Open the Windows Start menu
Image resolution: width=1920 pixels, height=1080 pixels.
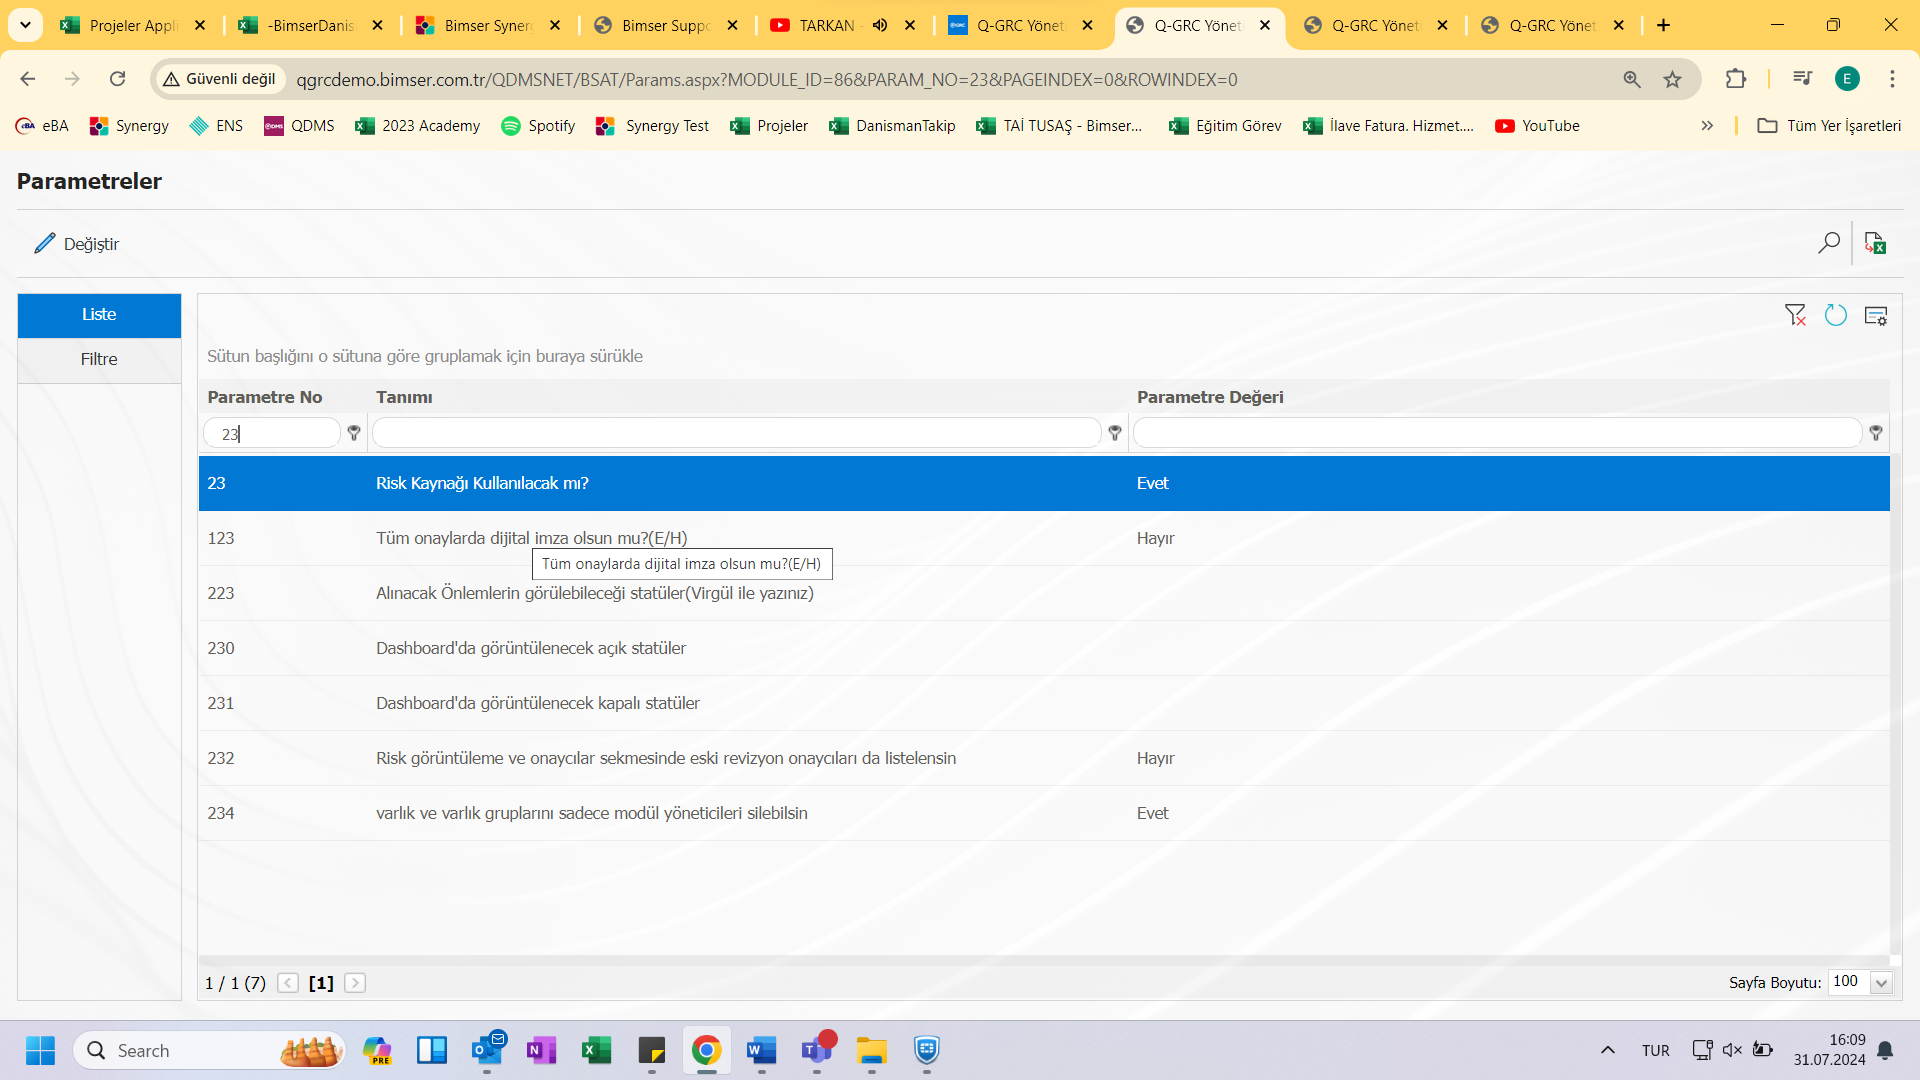tap(40, 1050)
